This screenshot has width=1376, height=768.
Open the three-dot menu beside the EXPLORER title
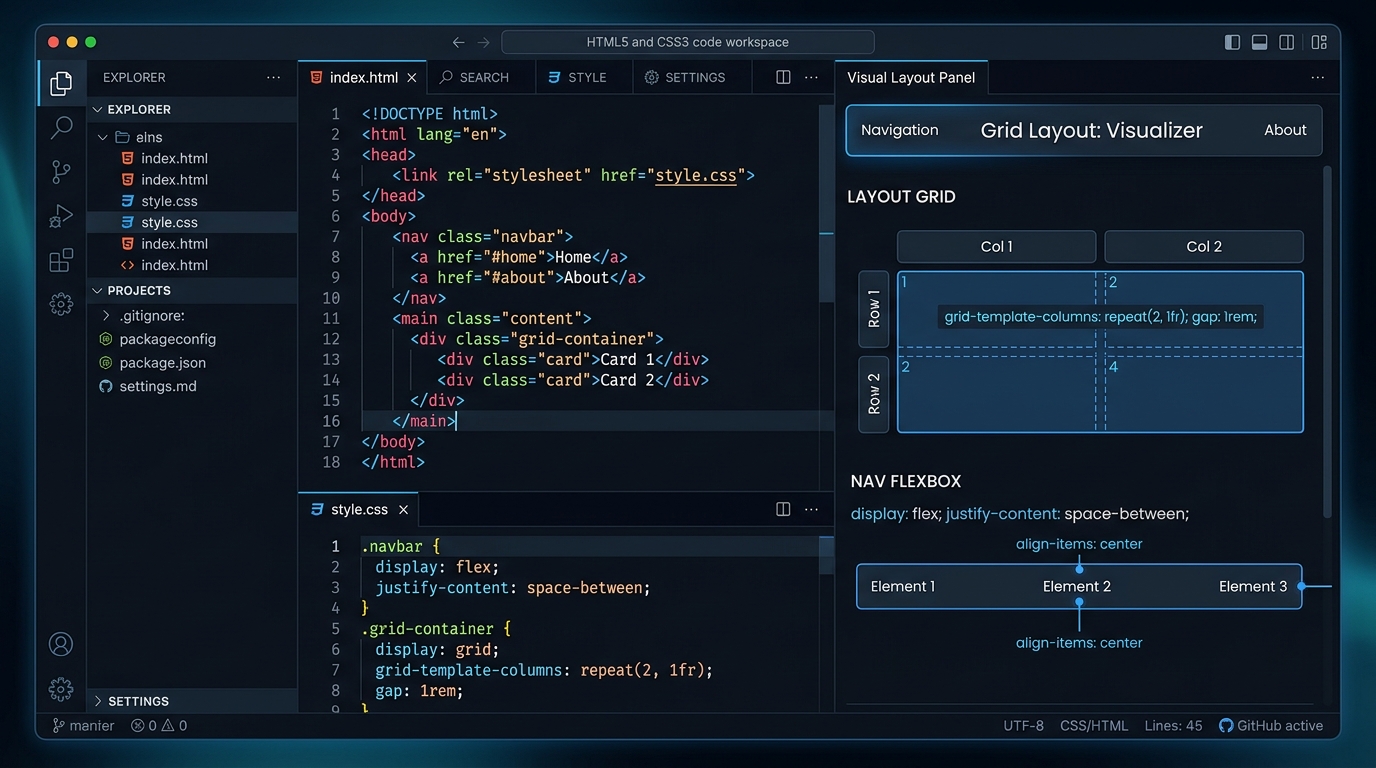[274, 77]
